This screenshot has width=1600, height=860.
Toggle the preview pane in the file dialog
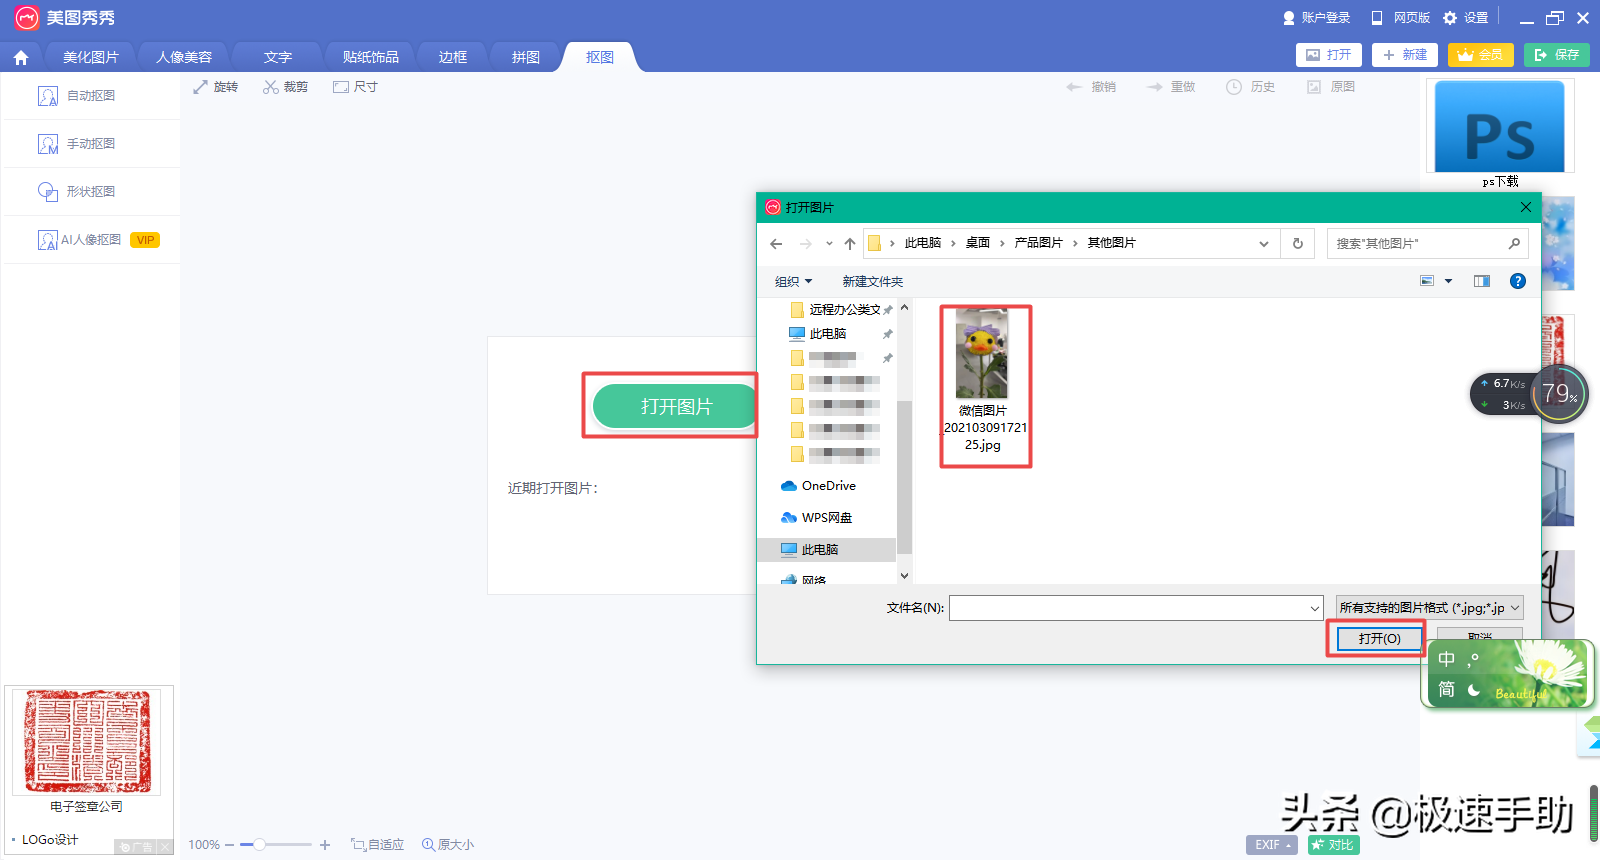coord(1481,281)
